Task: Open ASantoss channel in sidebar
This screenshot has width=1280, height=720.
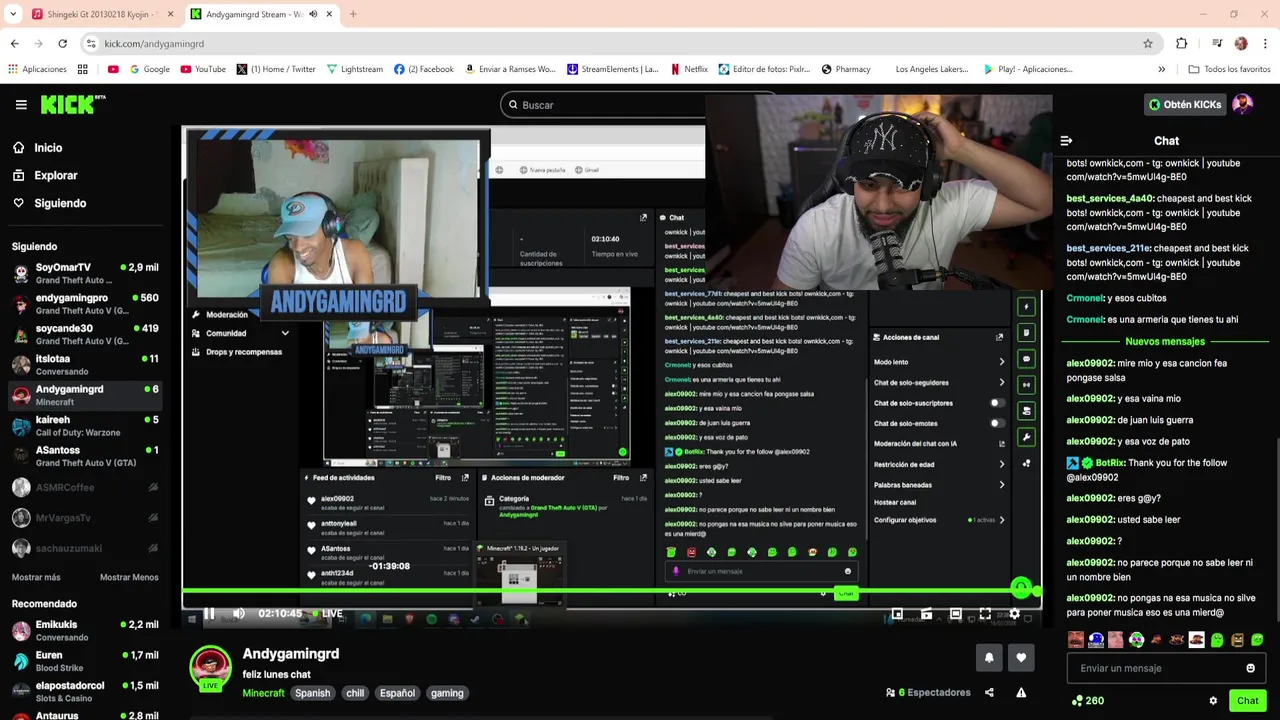Action: 85,456
